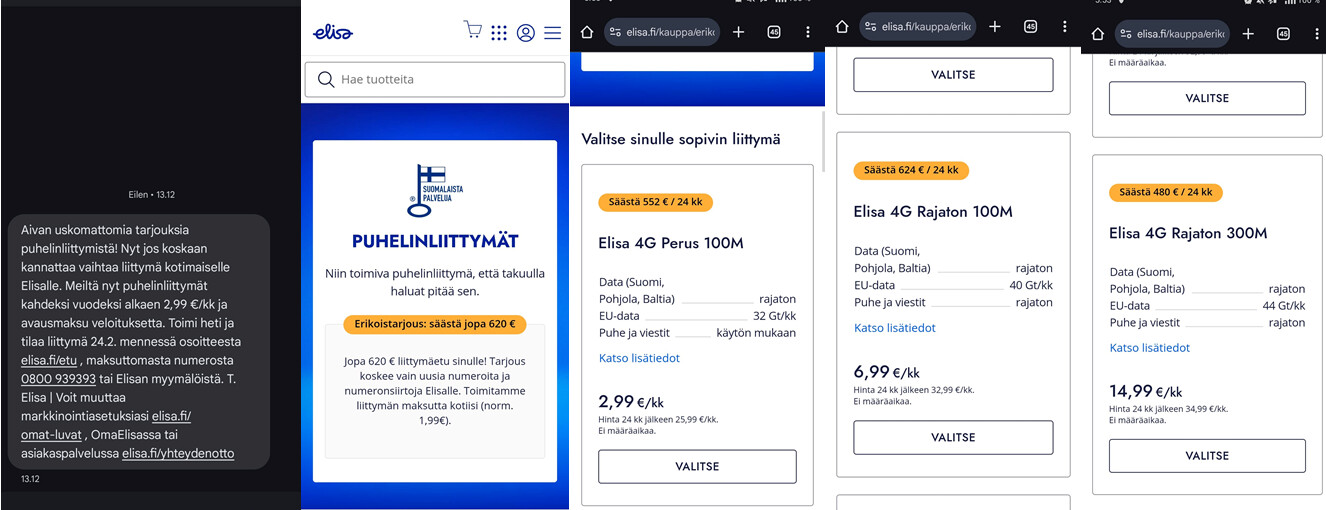Viewport: 1326px width, 510px height.
Task: Click the Suomalaista Palvelua key flag emblem
Action: (x=435, y=190)
